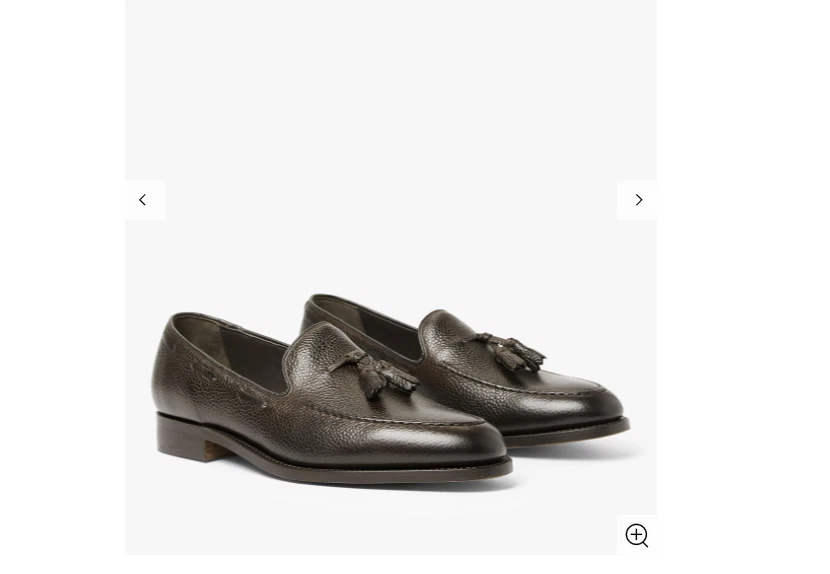Move the image carousel backward
The width and height of the screenshot is (830, 574).
(145, 200)
